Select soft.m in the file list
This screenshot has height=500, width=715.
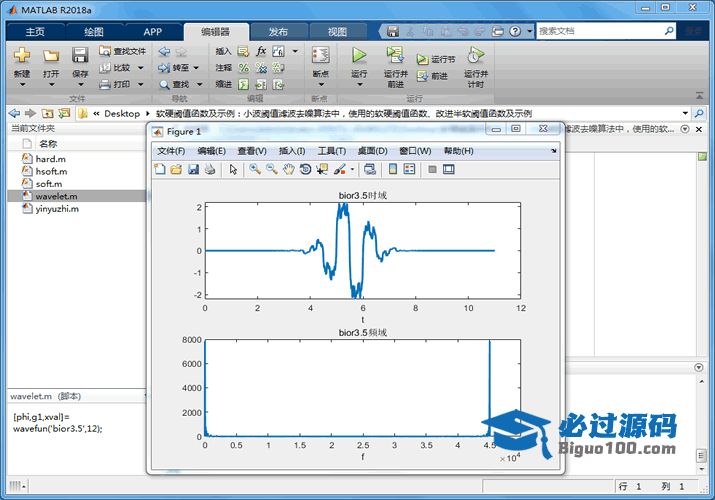(x=49, y=184)
